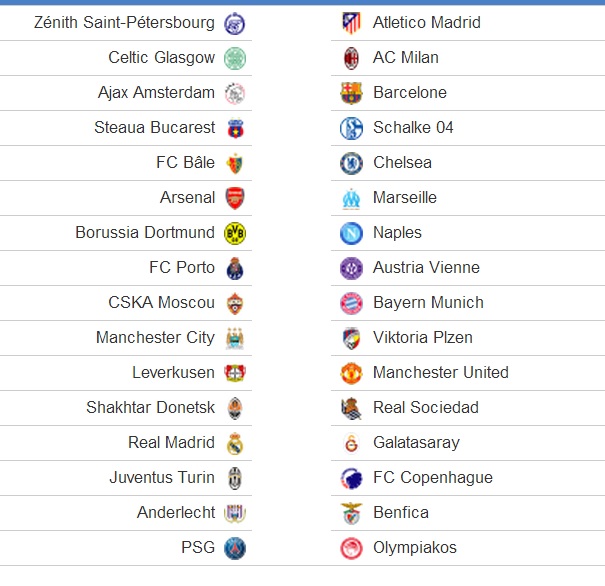
Task: Click the Juventus Turin crest
Action: pos(235,478)
